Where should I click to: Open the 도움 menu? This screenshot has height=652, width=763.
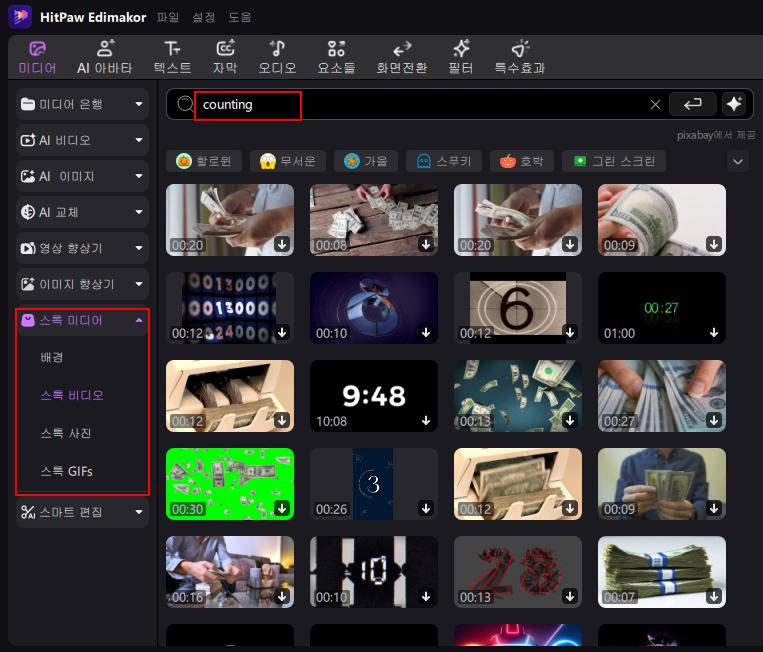pyautogui.click(x=239, y=18)
